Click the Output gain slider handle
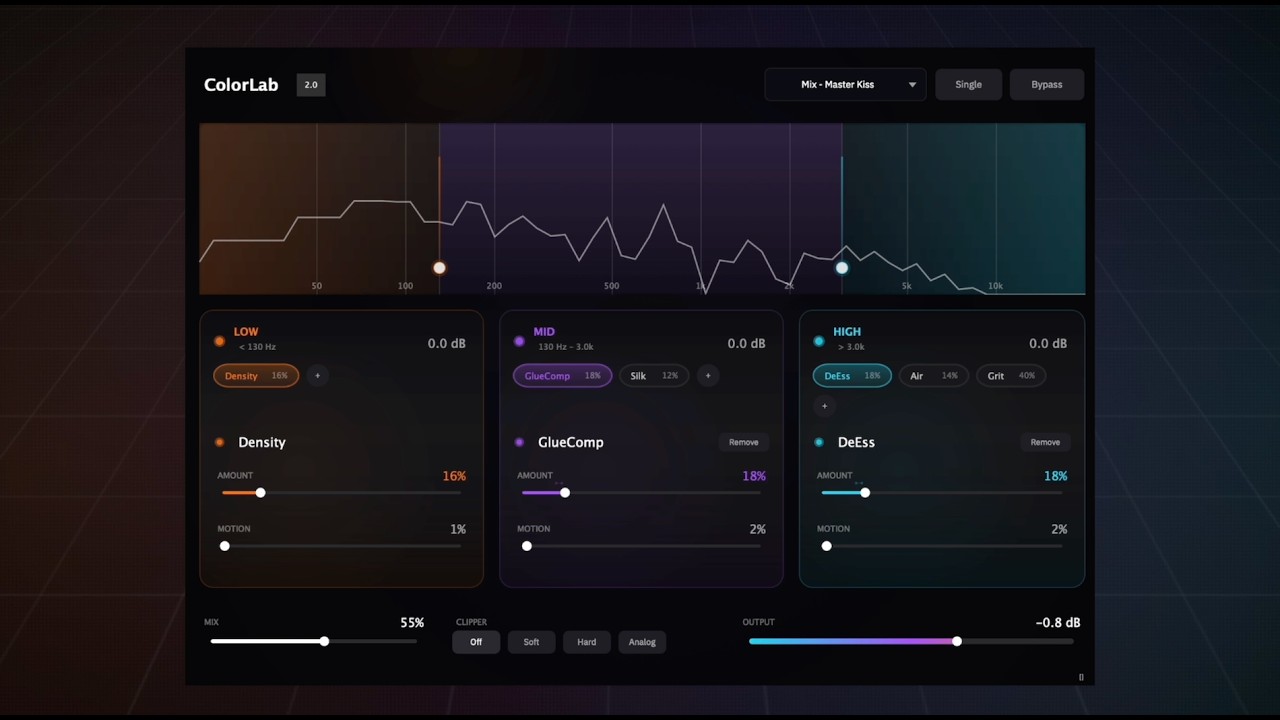Viewport: 1280px width, 720px height. click(957, 641)
